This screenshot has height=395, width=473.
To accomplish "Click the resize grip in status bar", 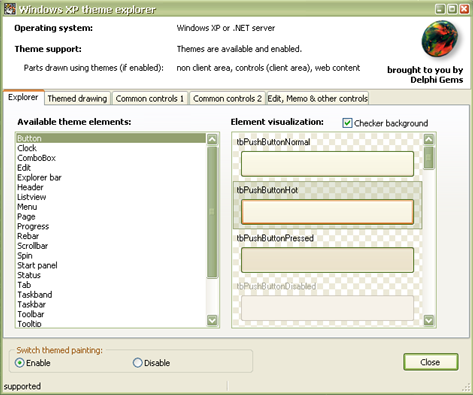I will (x=466, y=387).
